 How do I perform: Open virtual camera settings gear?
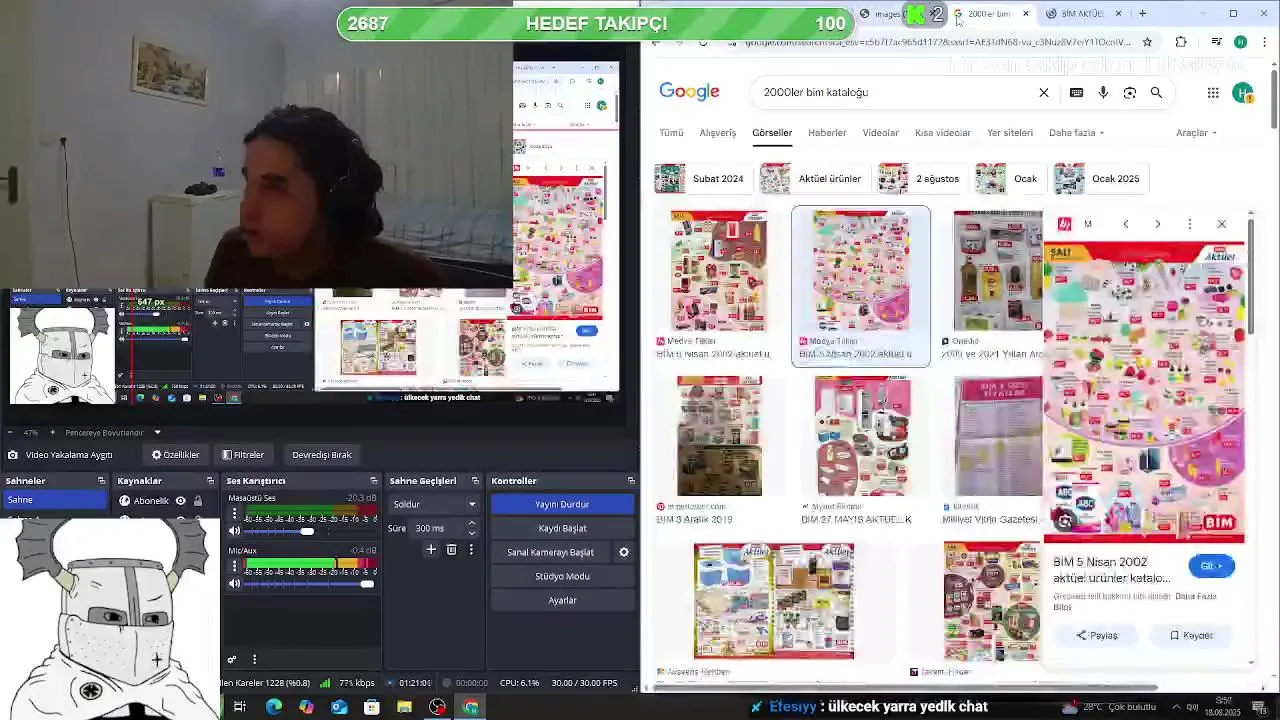[624, 552]
